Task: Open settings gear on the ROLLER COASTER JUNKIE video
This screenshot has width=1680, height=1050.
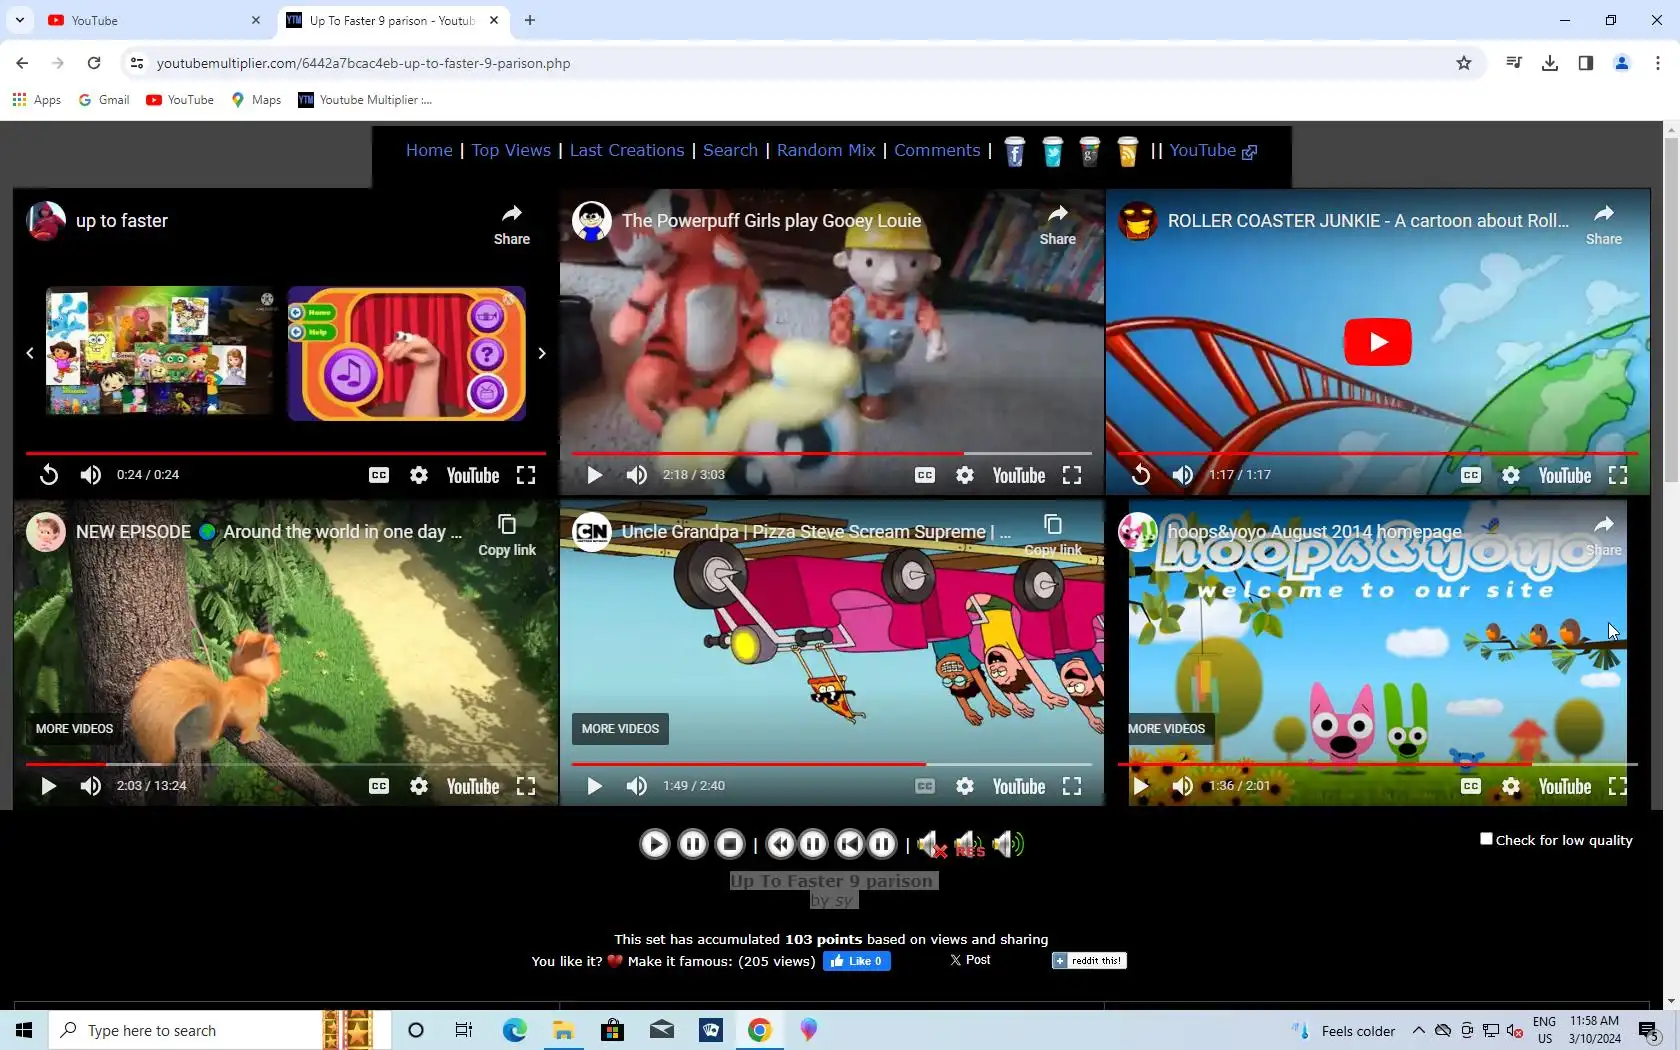Action: tap(1511, 475)
